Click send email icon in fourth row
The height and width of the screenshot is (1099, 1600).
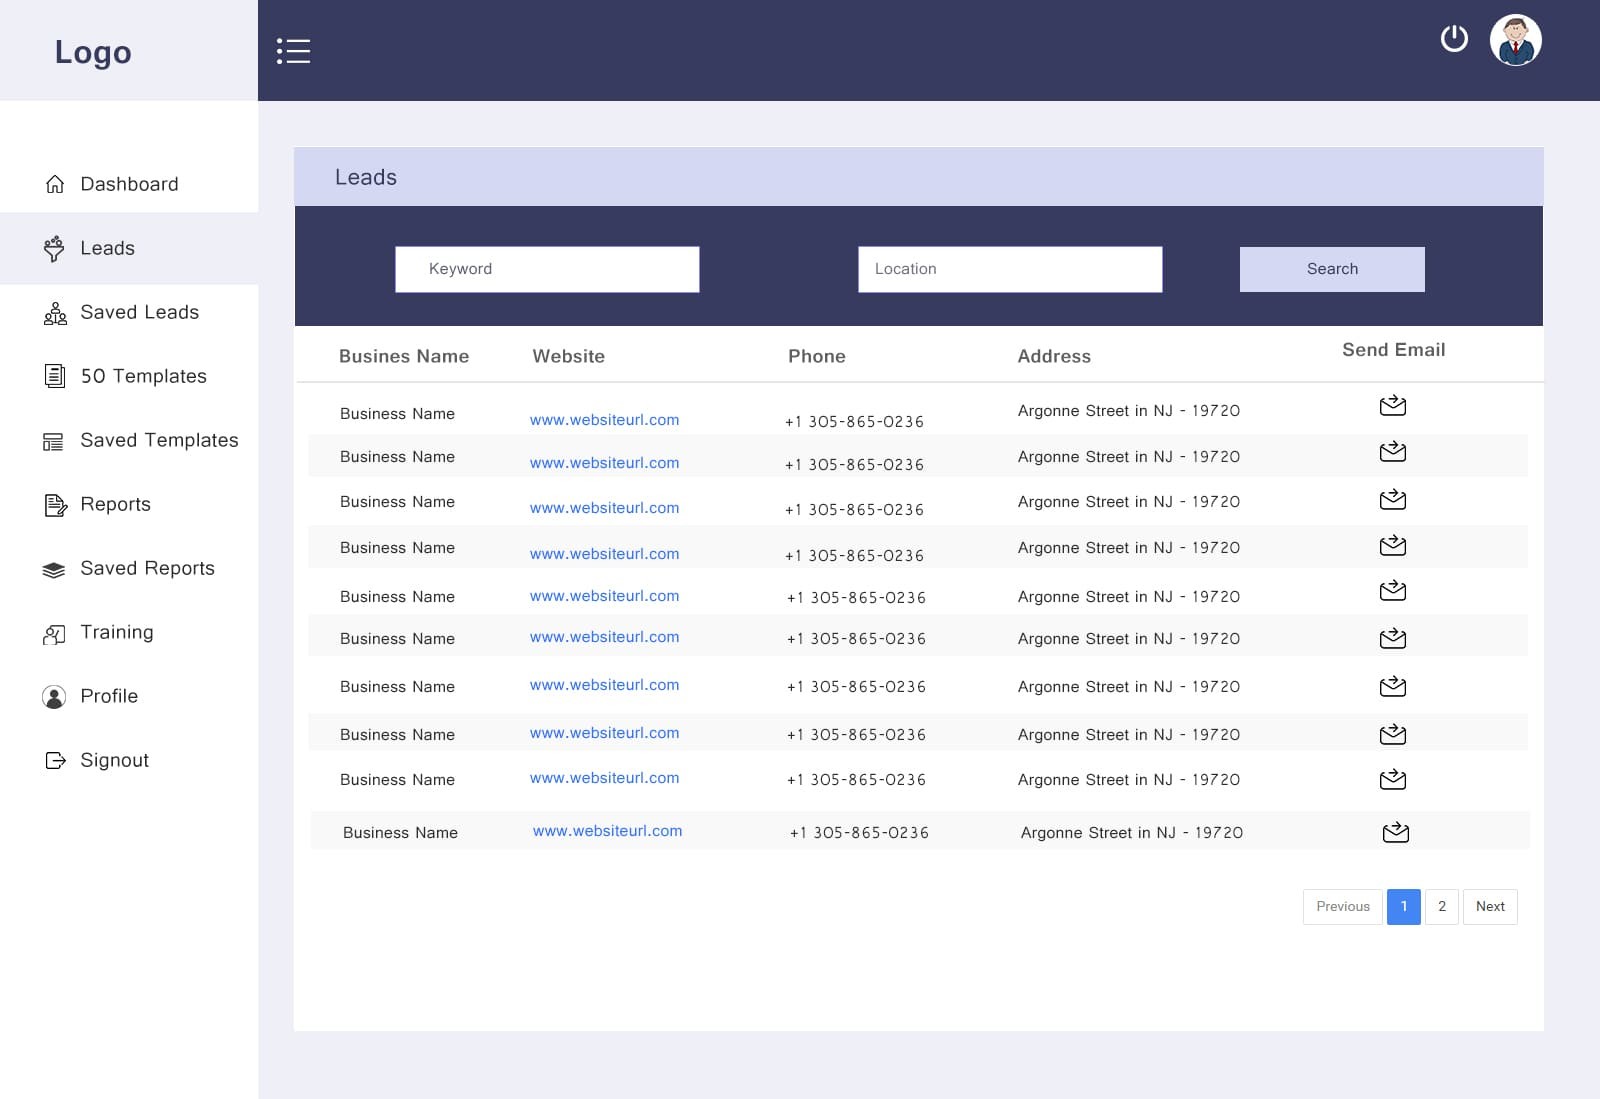1393,545
